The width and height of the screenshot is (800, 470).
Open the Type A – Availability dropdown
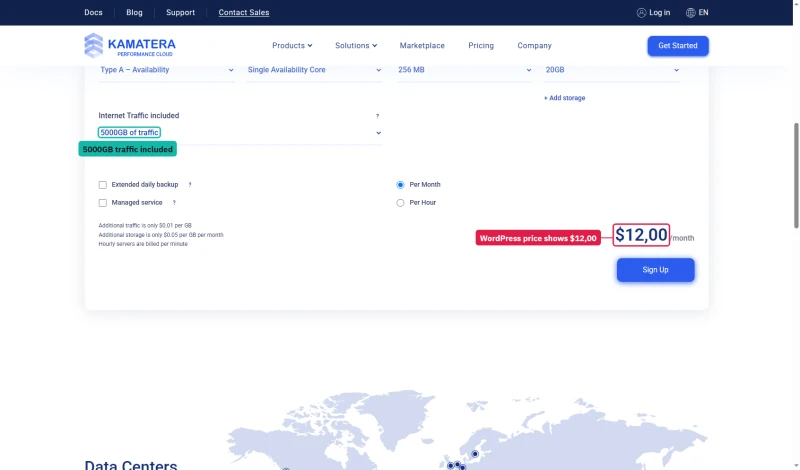(166, 70)
